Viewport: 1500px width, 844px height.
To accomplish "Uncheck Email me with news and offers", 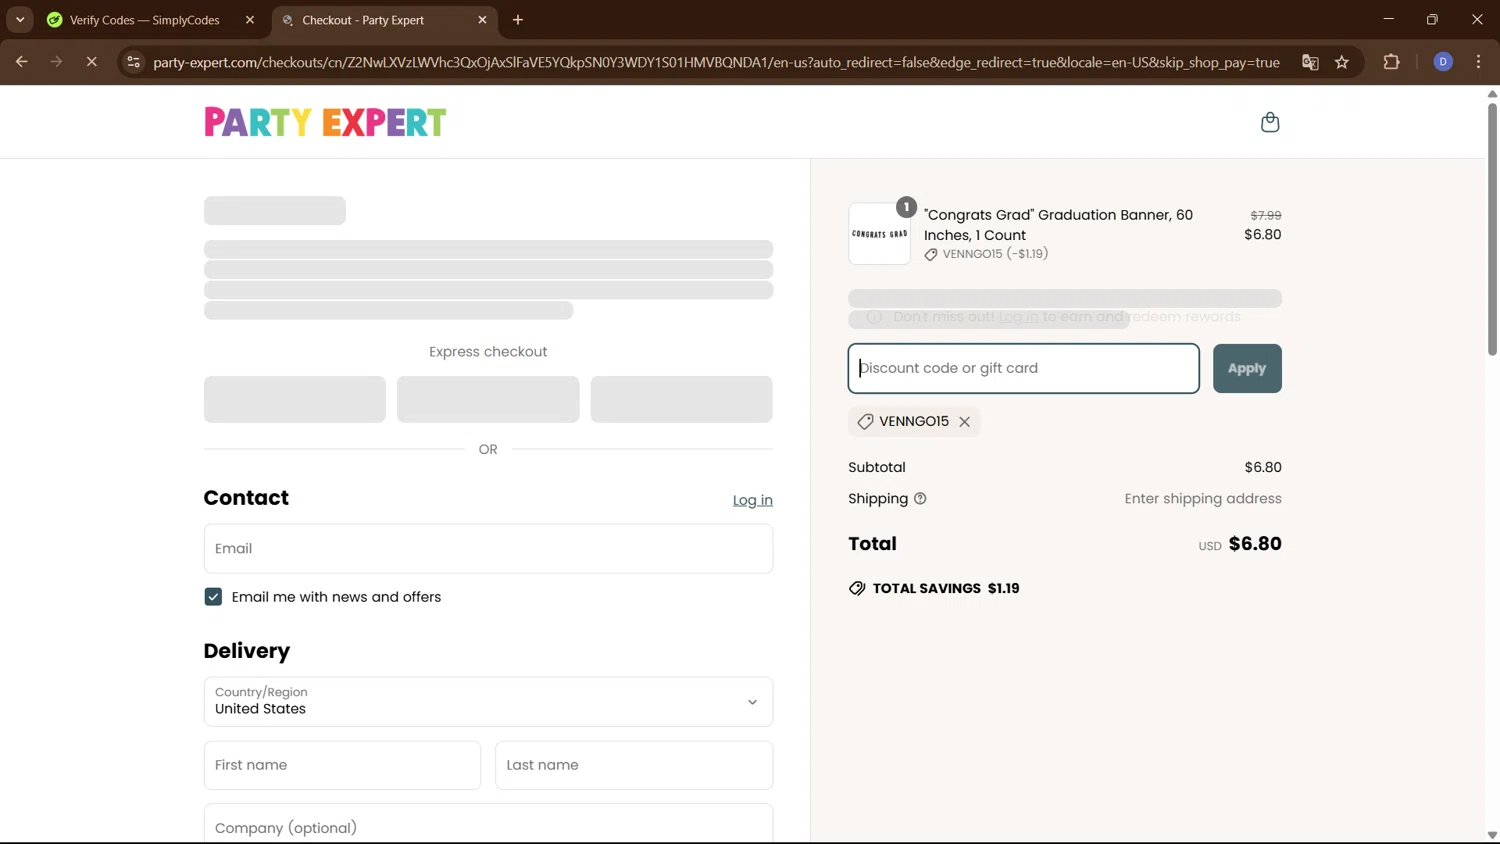I will click(x=213, y=597).
